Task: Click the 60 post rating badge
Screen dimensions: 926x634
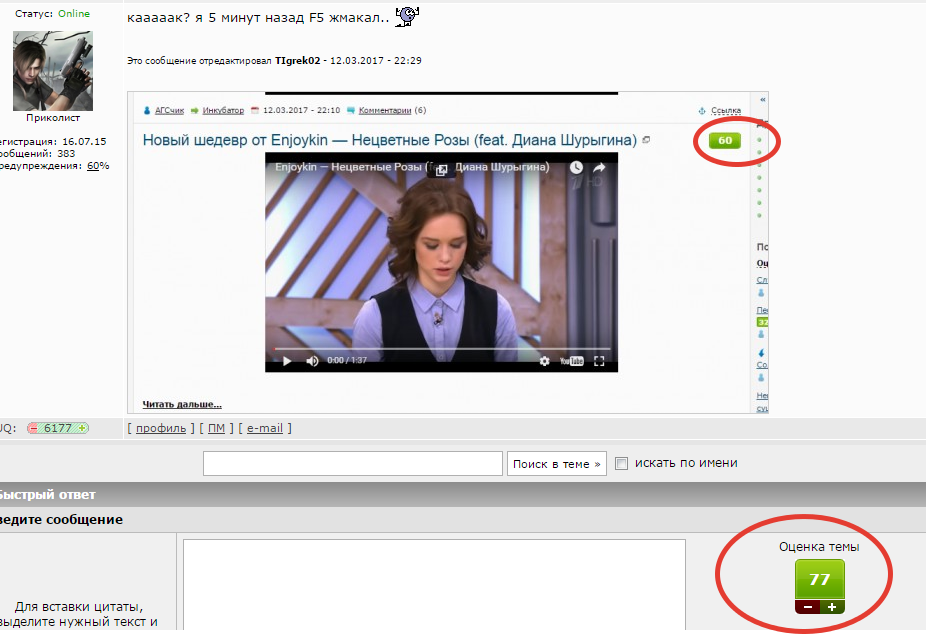Action: [x=725, y=140]
